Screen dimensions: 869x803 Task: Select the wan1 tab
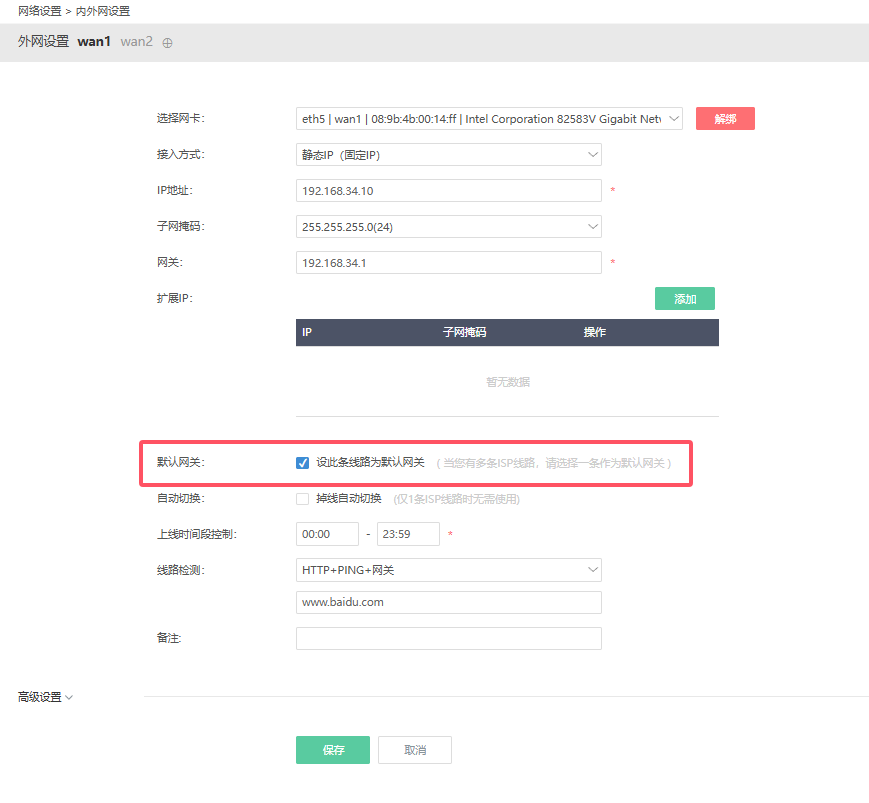[x=94, y=42]
